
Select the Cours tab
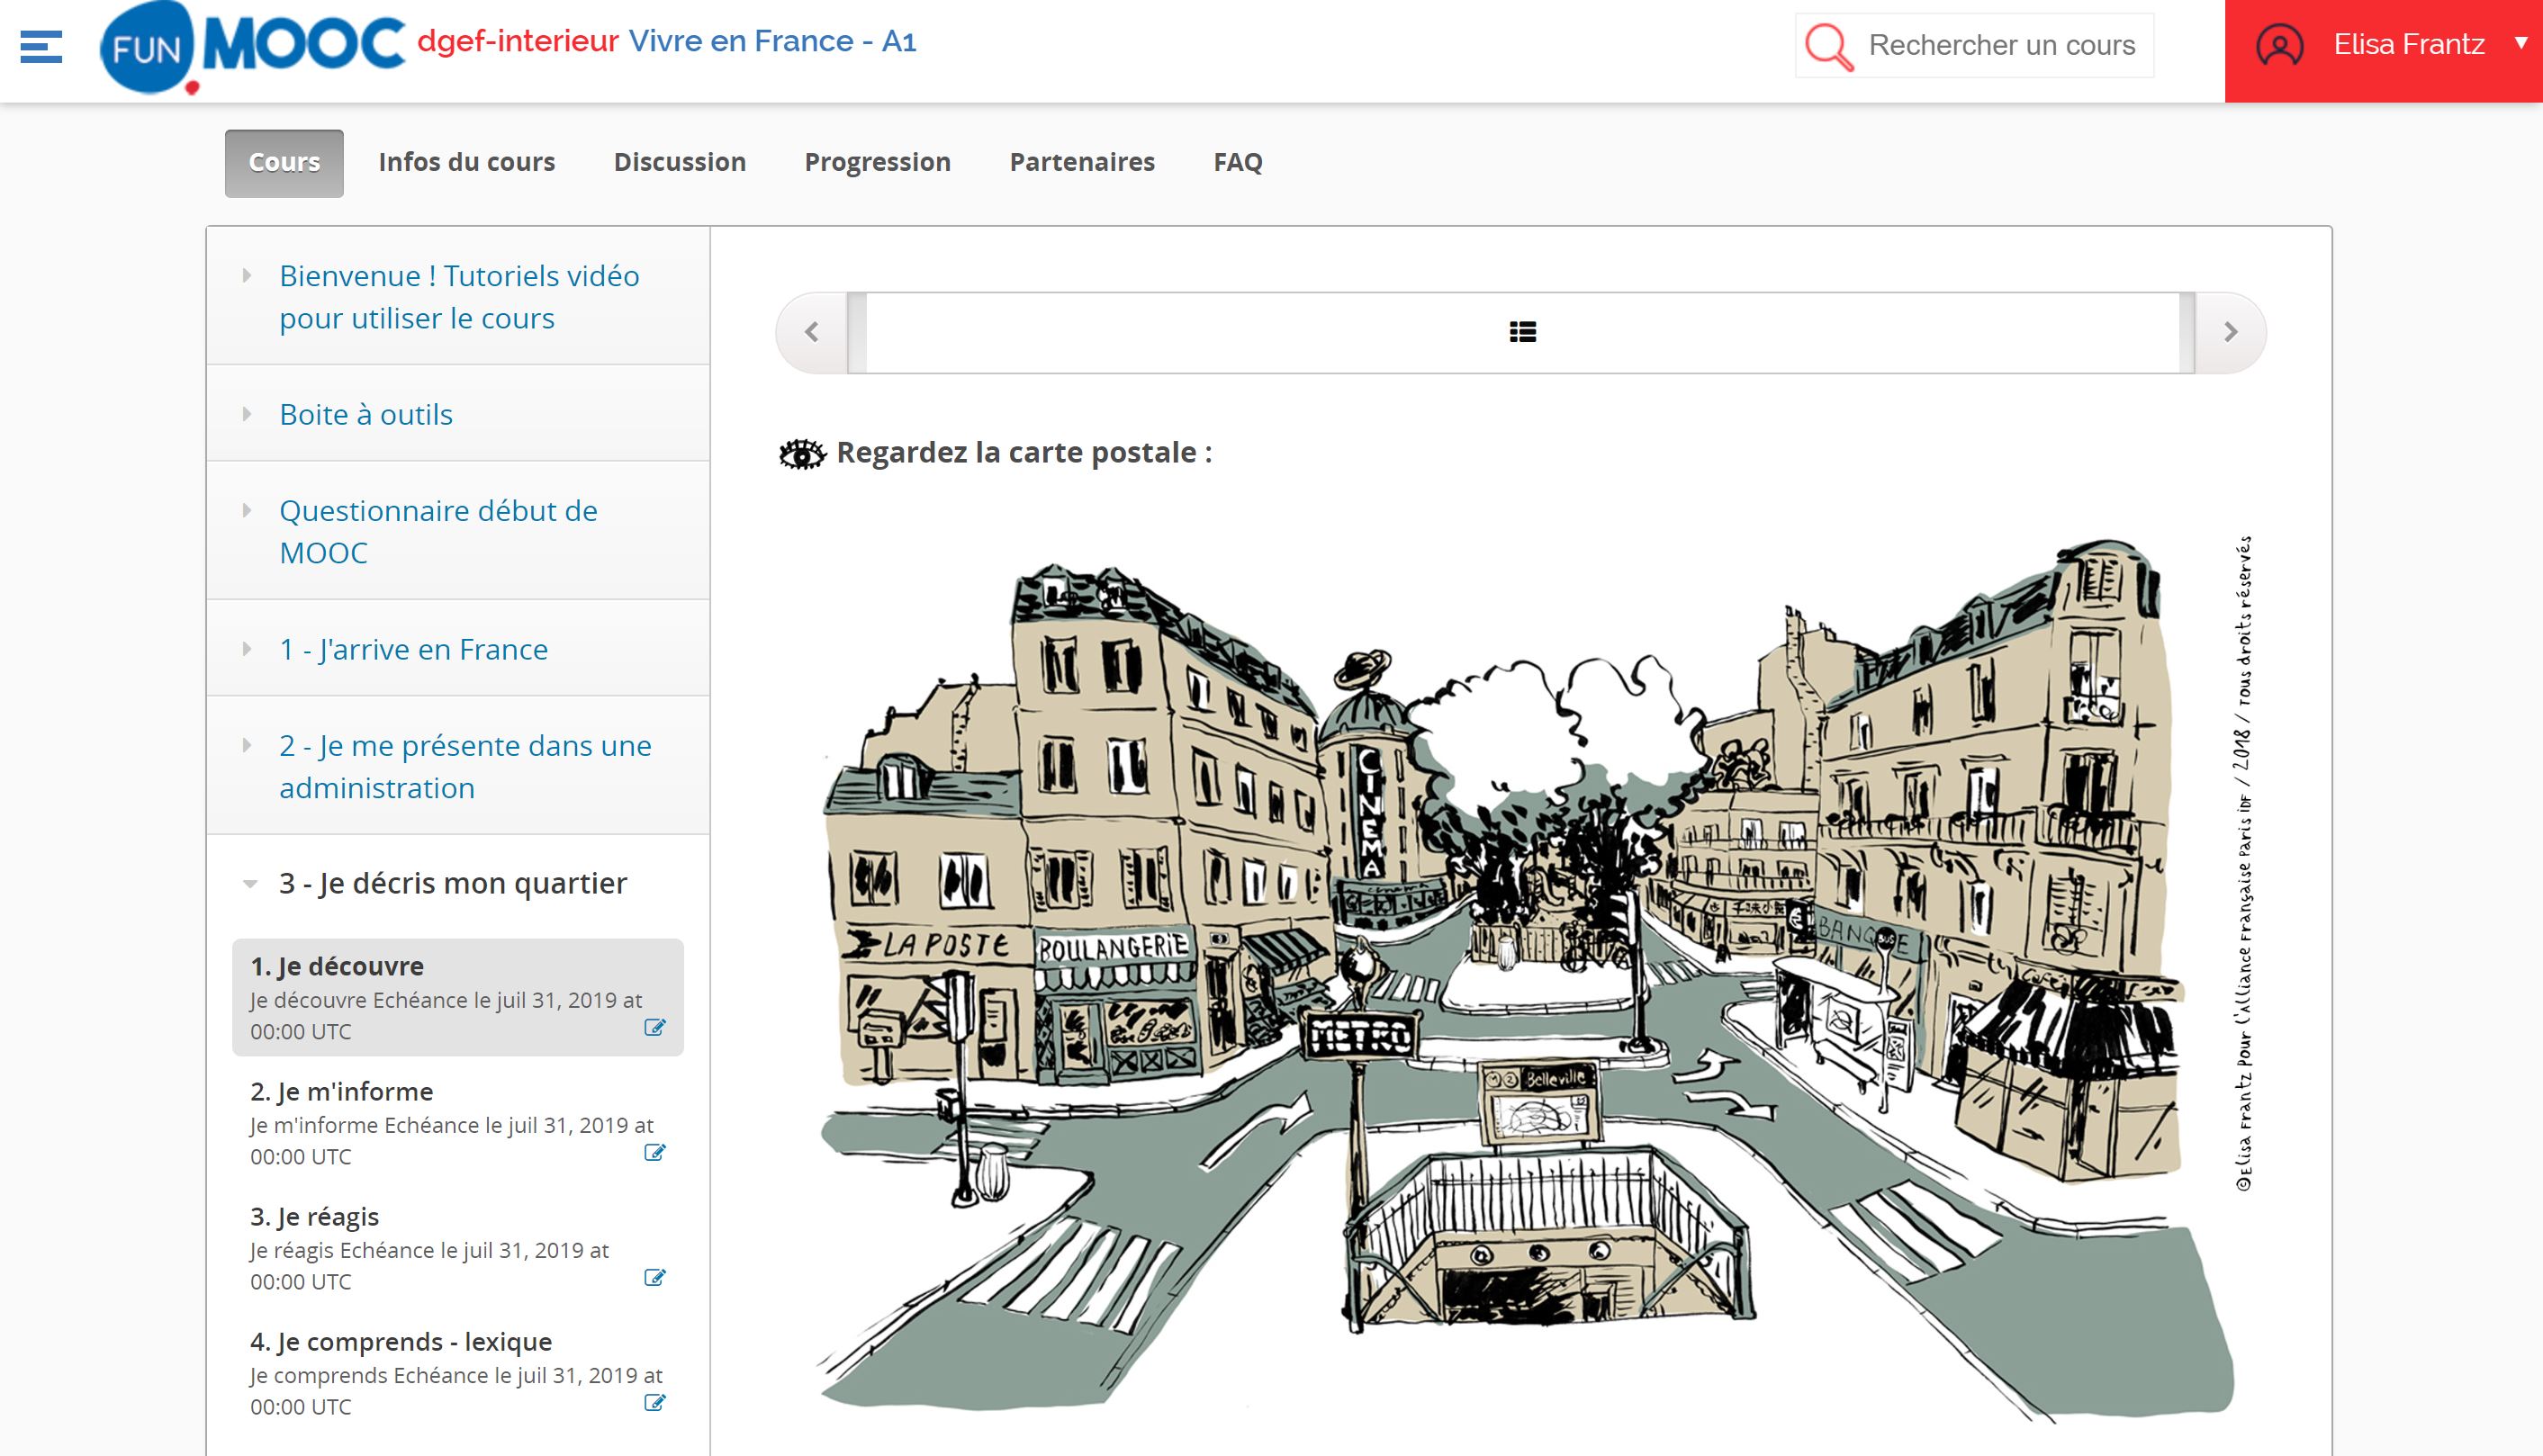(284, 163)
